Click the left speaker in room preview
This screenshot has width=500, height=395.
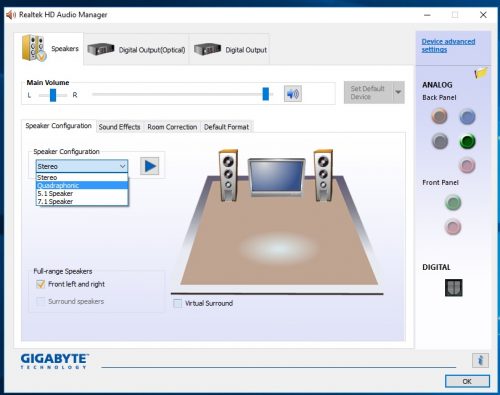[228, 175]
